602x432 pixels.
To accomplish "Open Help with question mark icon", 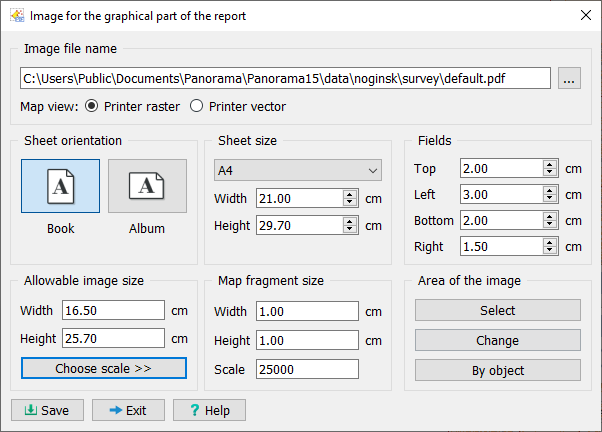I will [209, 410].
